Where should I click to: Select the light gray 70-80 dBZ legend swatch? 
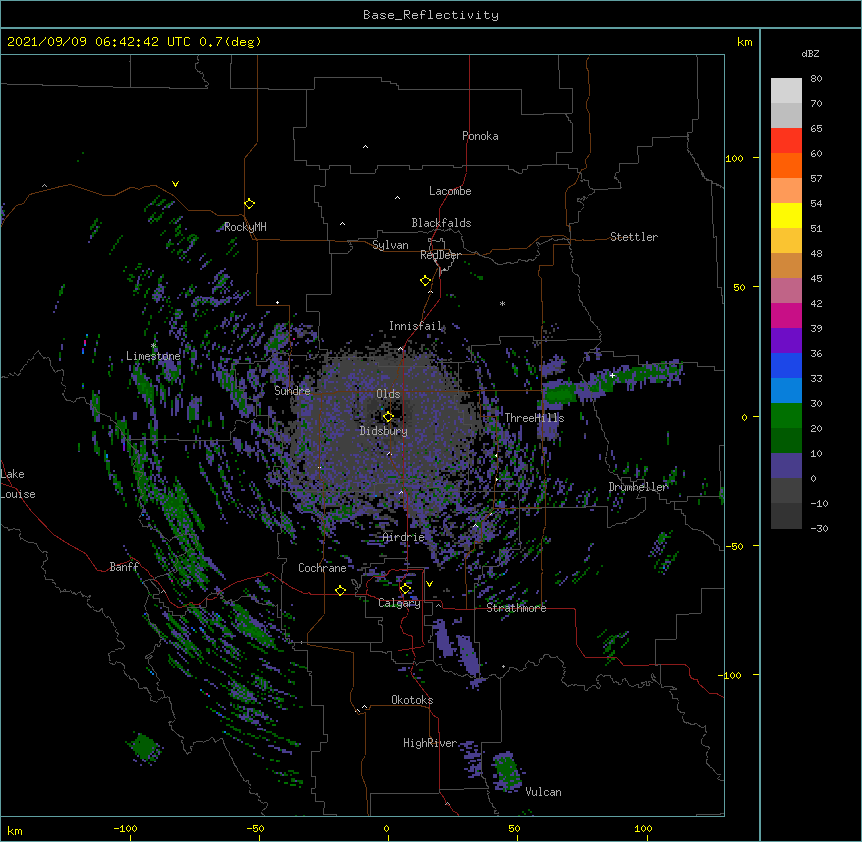(x=786, y=91)
